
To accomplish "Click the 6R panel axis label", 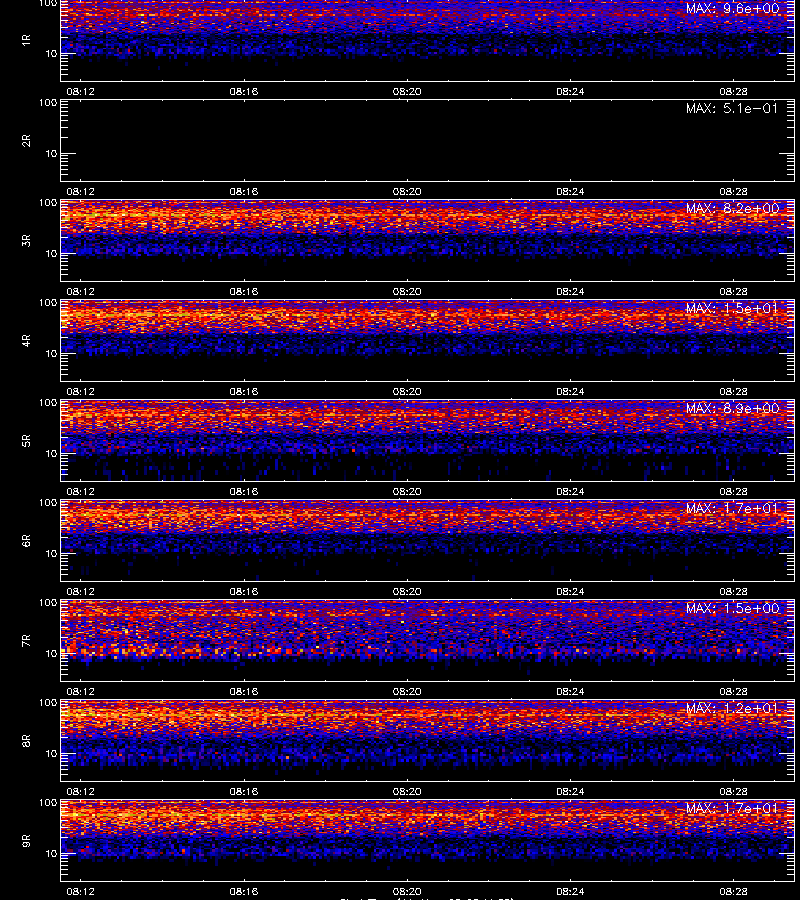I will pos(26,540).
